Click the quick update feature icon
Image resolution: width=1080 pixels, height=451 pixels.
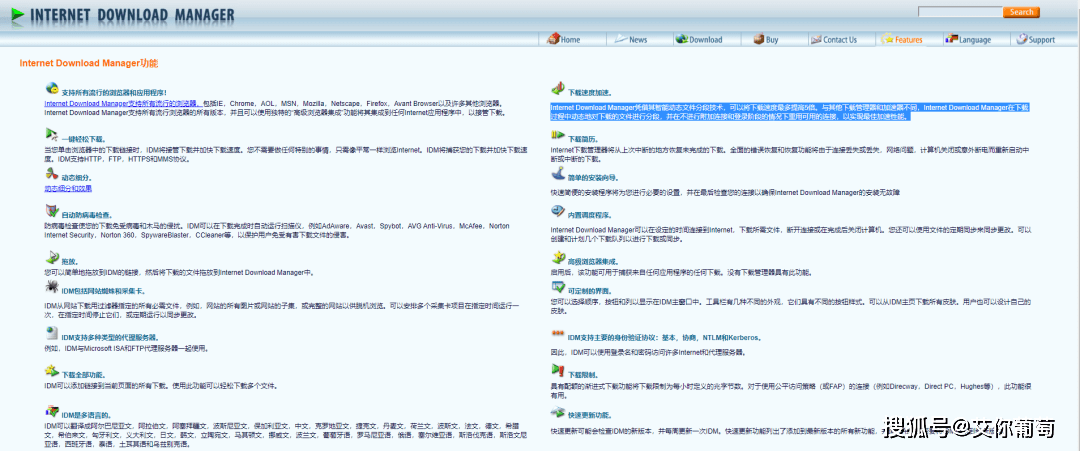pos(557,412)
